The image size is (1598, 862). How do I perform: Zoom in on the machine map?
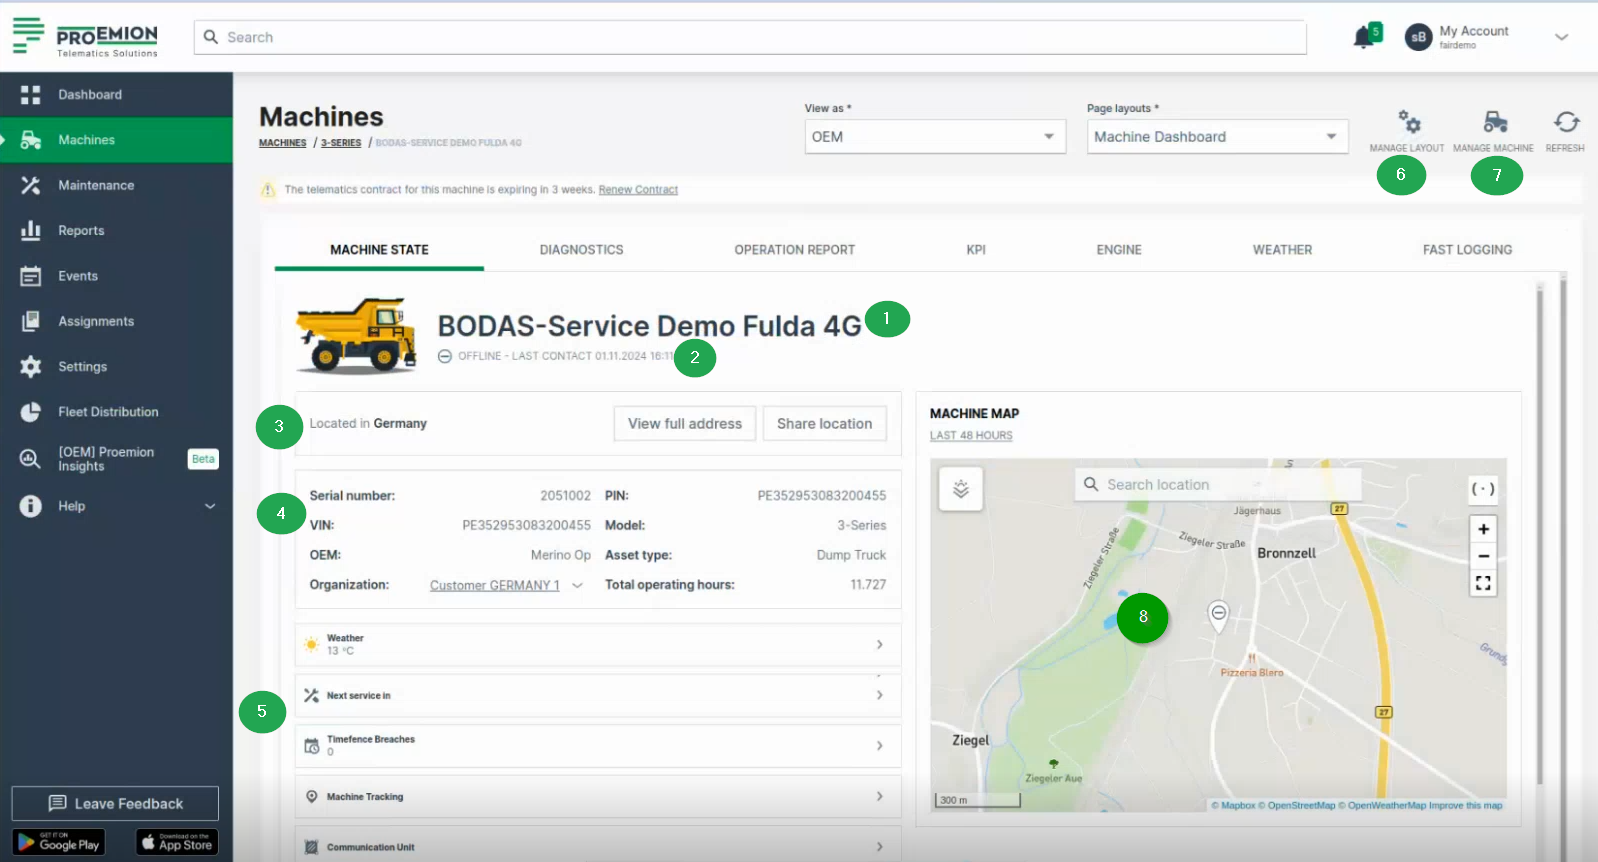tap(1483, 529)
